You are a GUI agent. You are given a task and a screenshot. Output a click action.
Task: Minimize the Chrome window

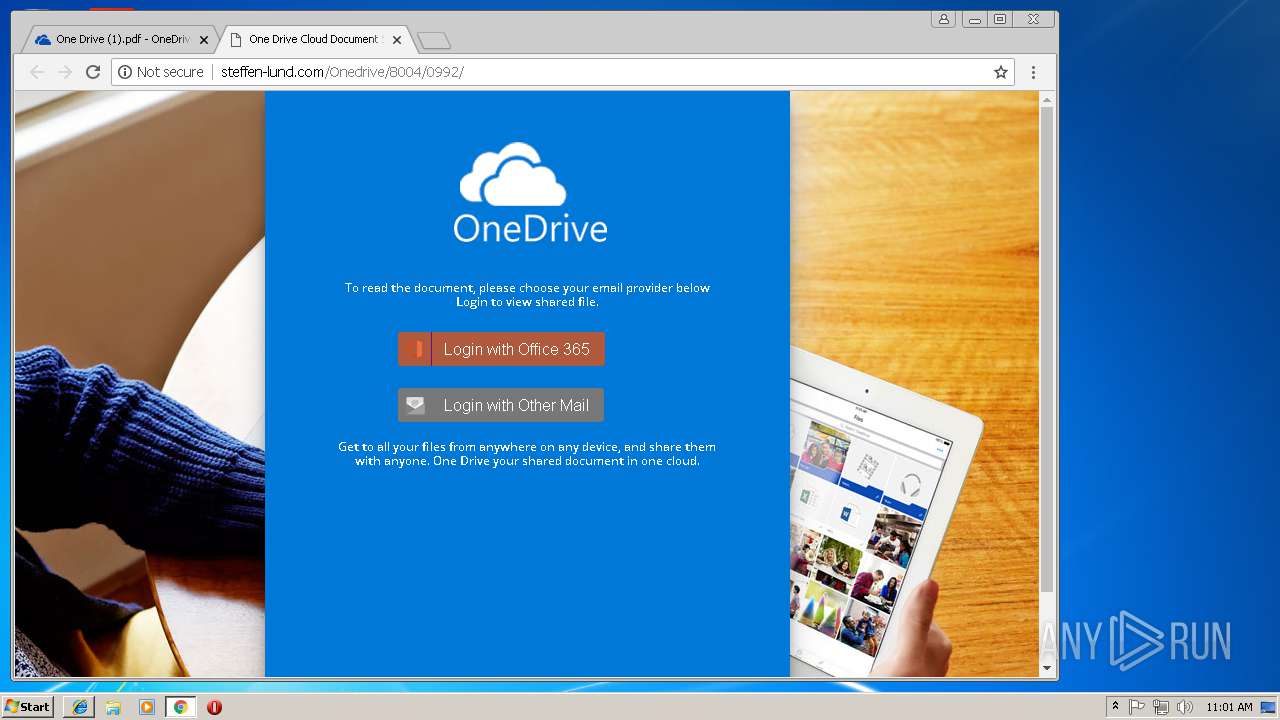974,19
